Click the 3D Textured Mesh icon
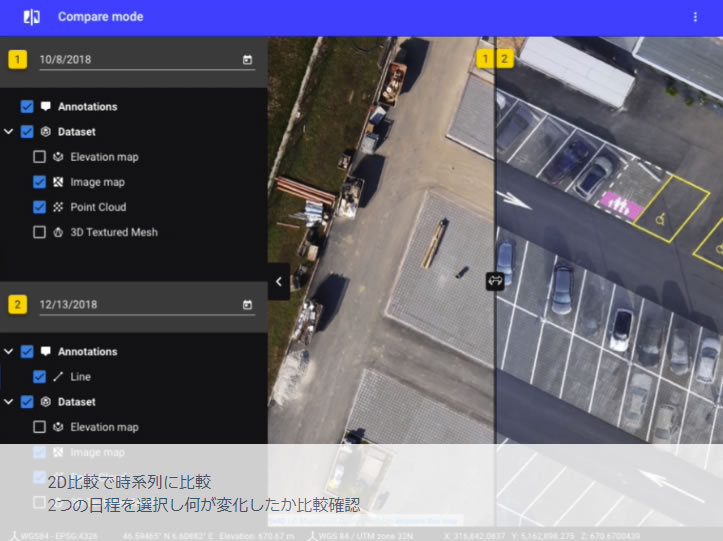This screenshot has height=541, width=723. [58, 232]
